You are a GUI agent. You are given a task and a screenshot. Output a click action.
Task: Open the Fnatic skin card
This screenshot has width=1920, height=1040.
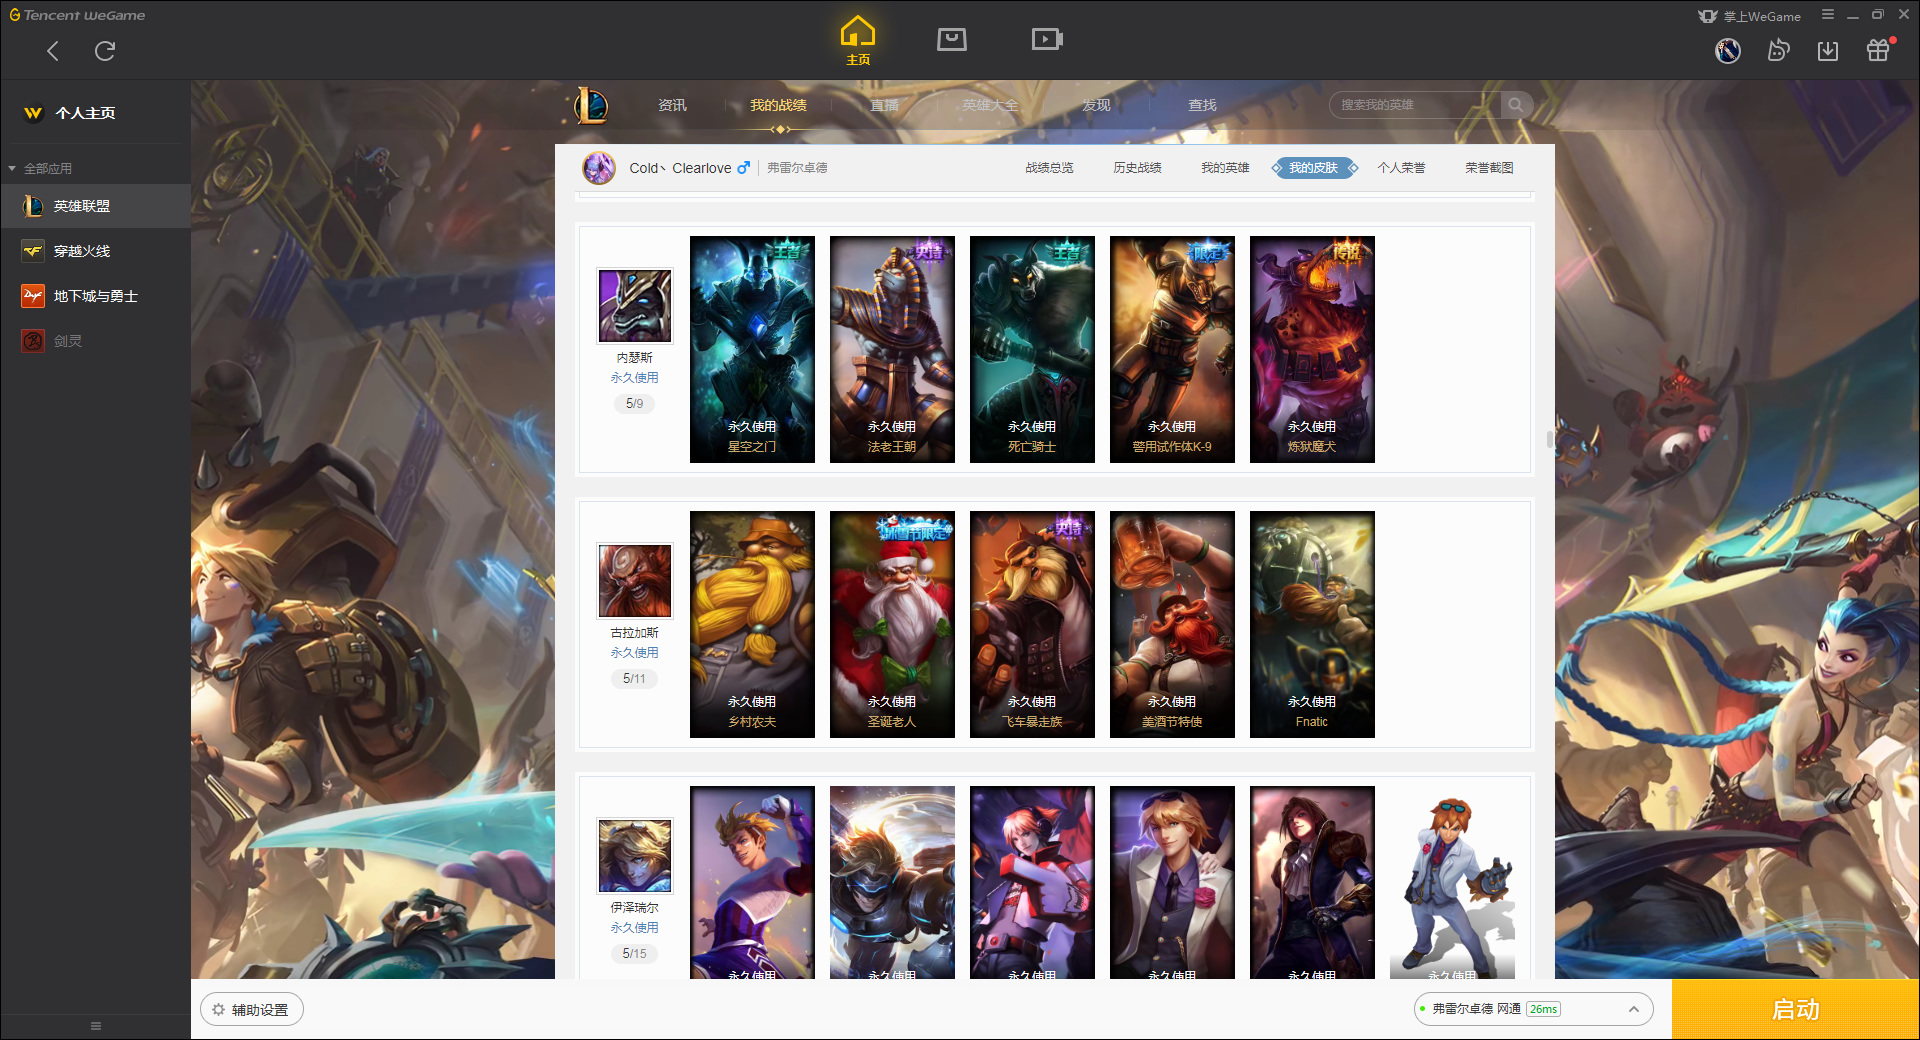pos(1312,624)
